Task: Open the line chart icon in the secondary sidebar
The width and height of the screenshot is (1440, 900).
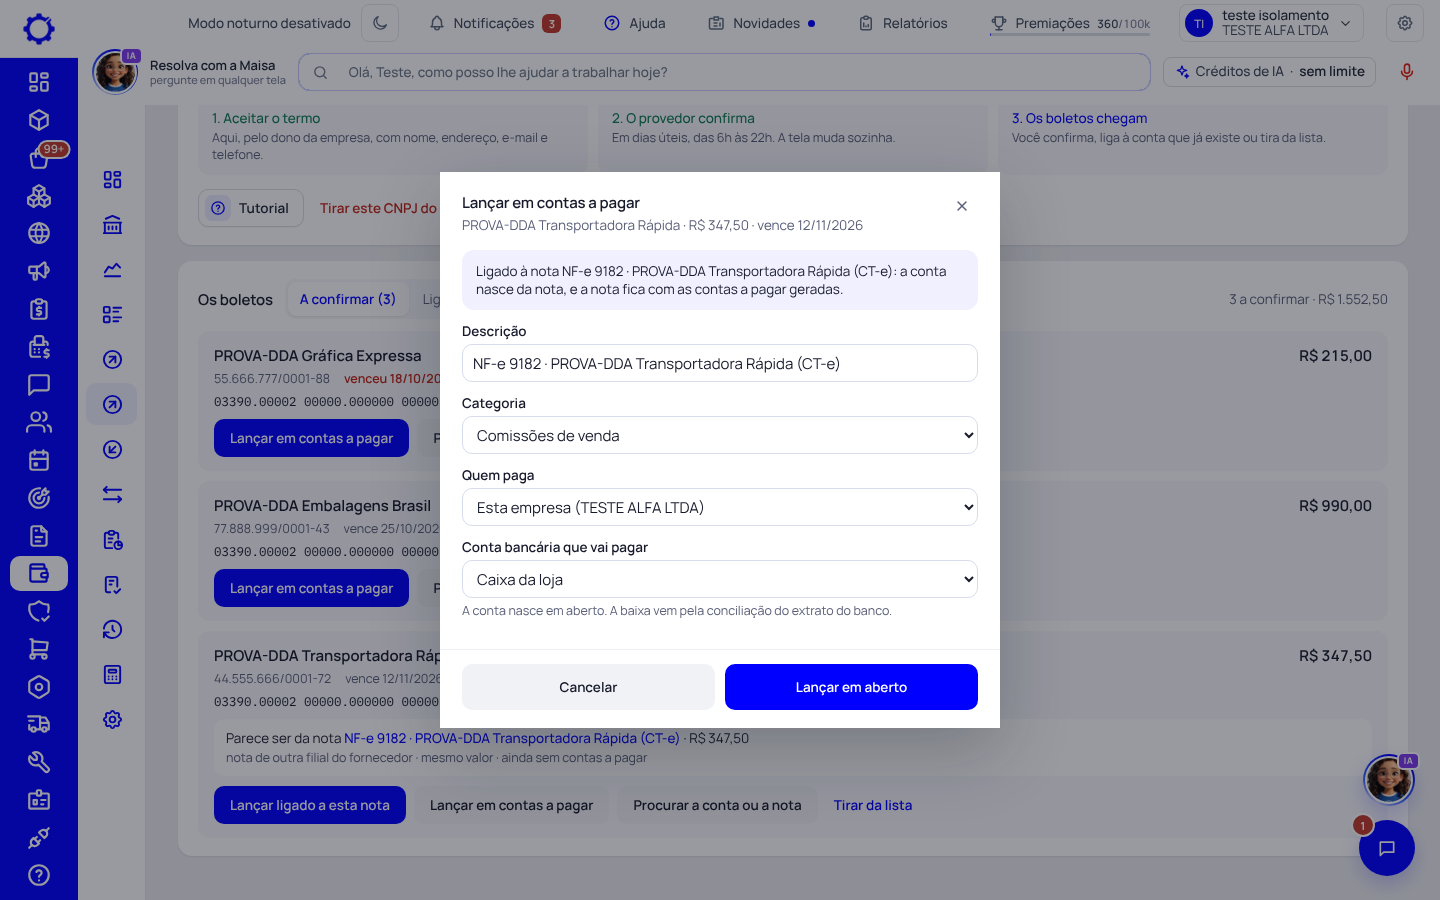Action: tap(112, 270)
